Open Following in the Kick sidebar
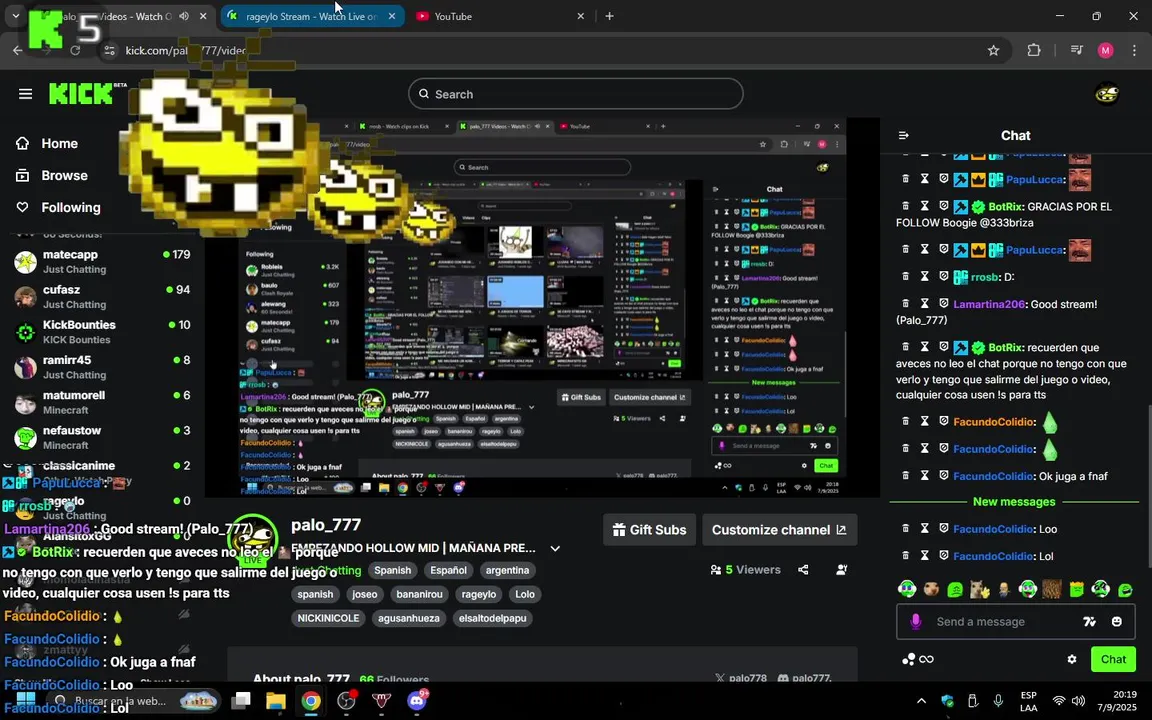This screenshot has height=720, width=1152. click(58, 207)
